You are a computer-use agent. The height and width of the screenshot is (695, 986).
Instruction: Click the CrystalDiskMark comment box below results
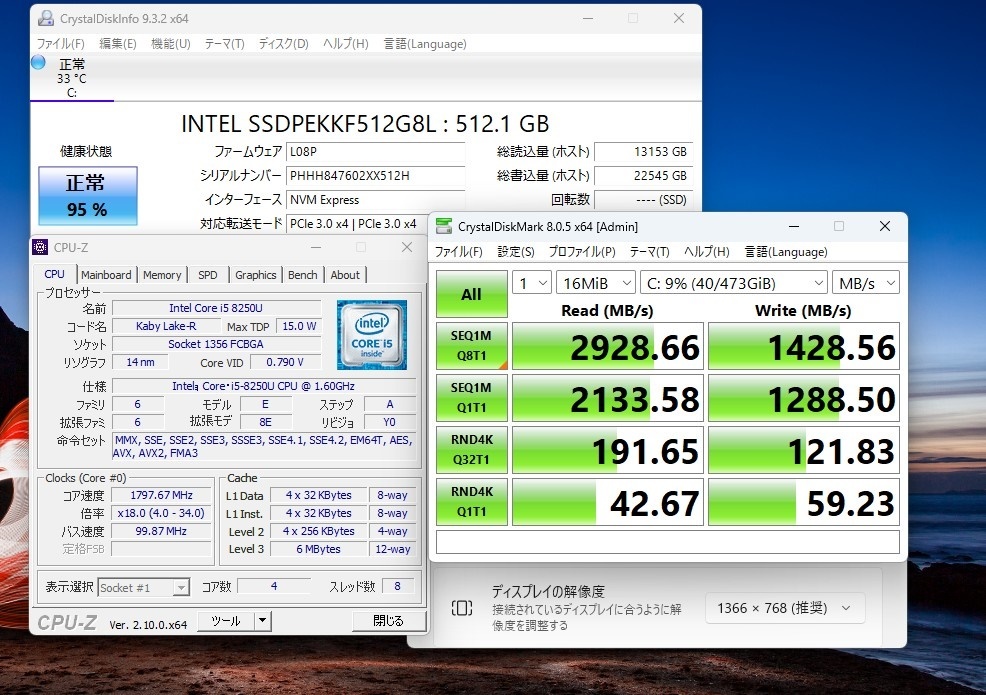tap(668, 542)
